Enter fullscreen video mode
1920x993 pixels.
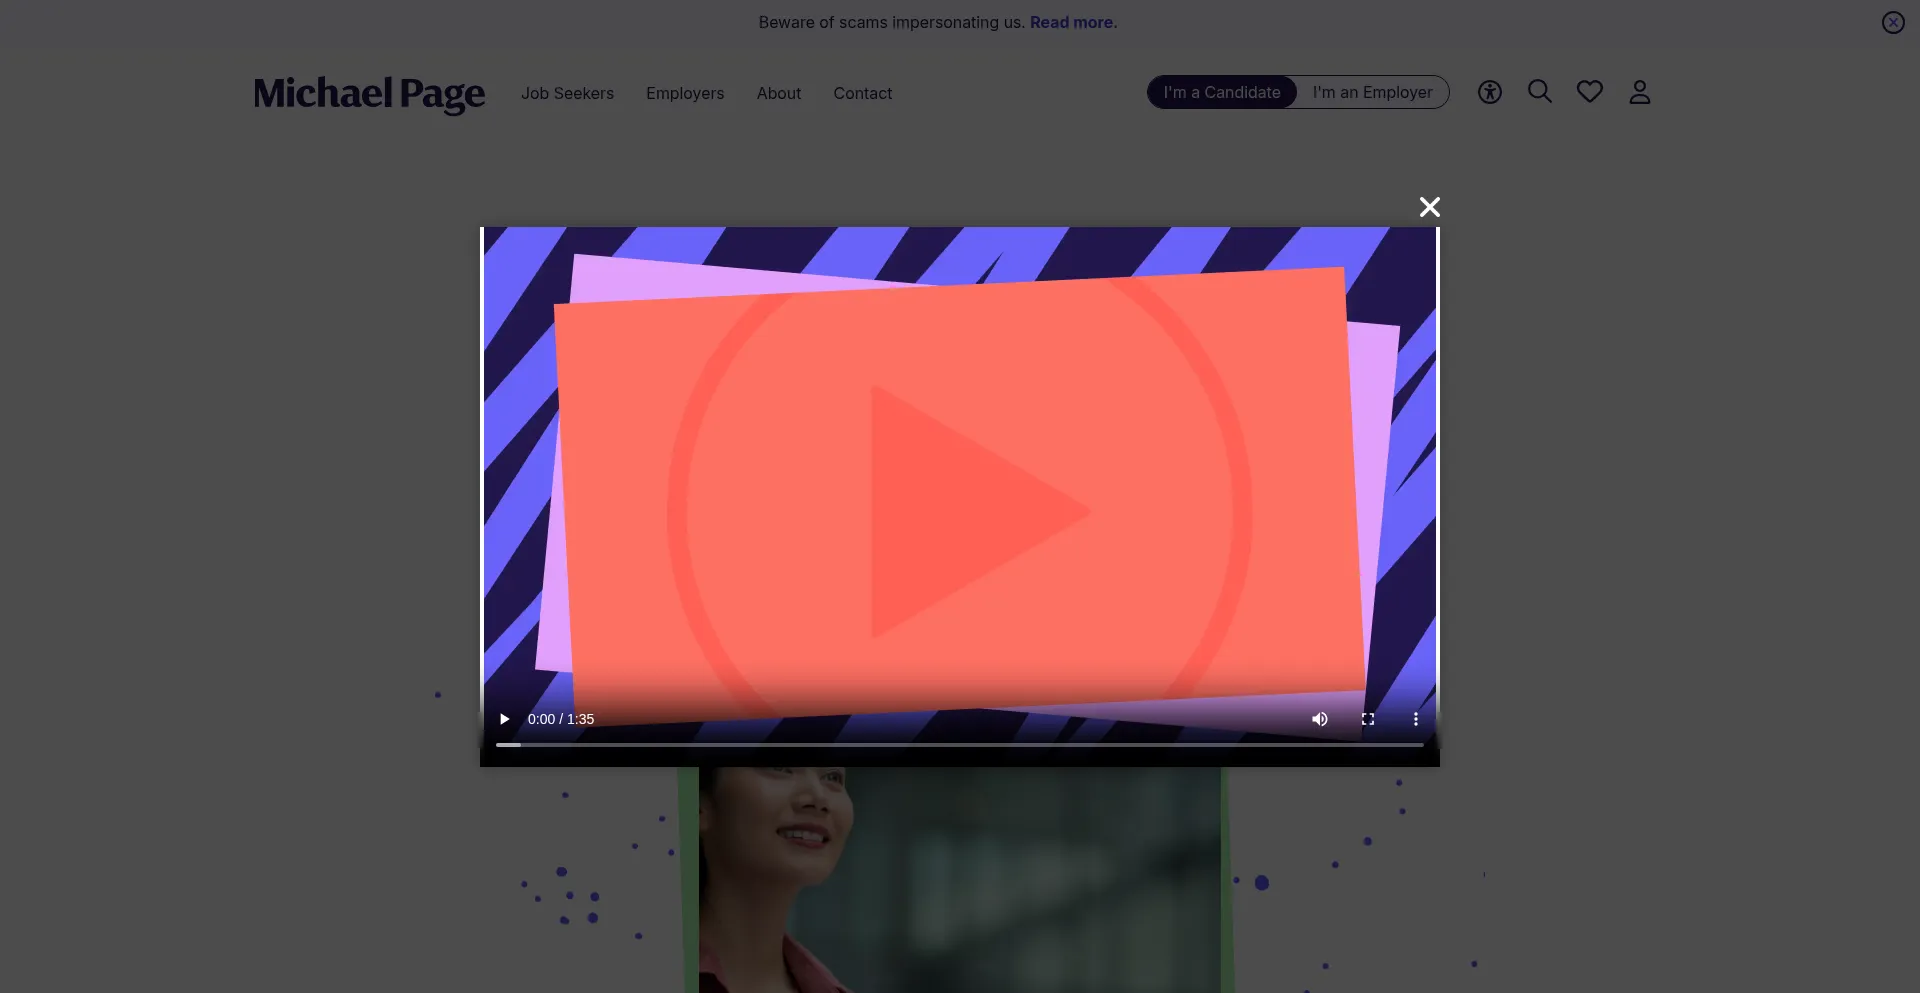1368,719
